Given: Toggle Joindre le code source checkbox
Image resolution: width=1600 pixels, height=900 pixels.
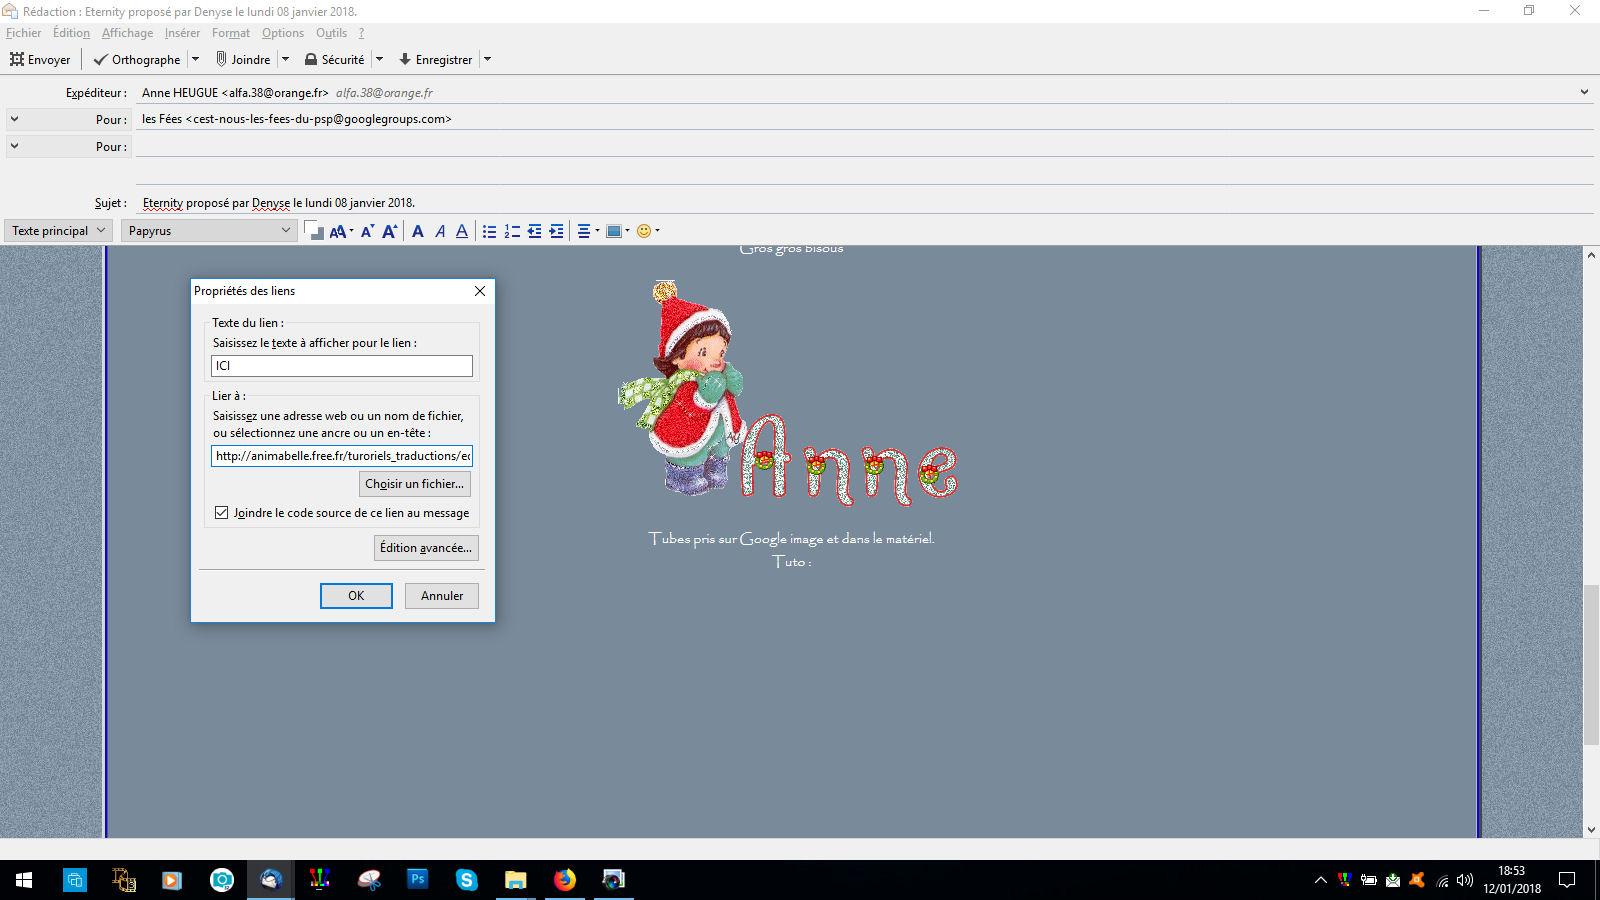Looking at the screenshot, I should [x=222, y=513].
